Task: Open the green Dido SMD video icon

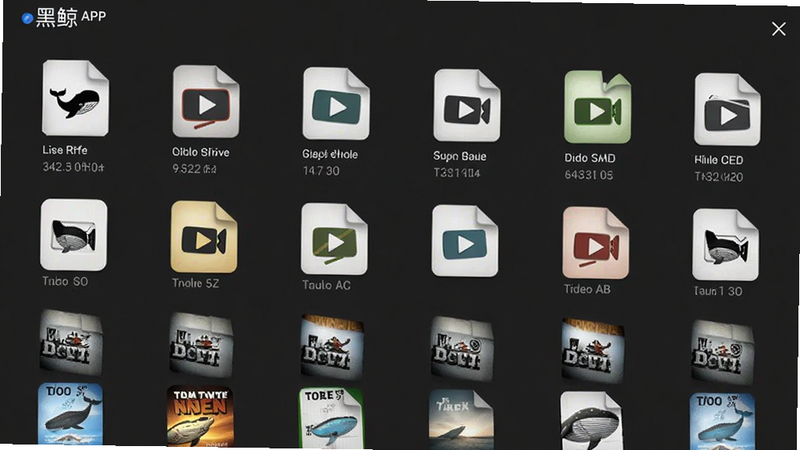Action: (x=597, y=108)
